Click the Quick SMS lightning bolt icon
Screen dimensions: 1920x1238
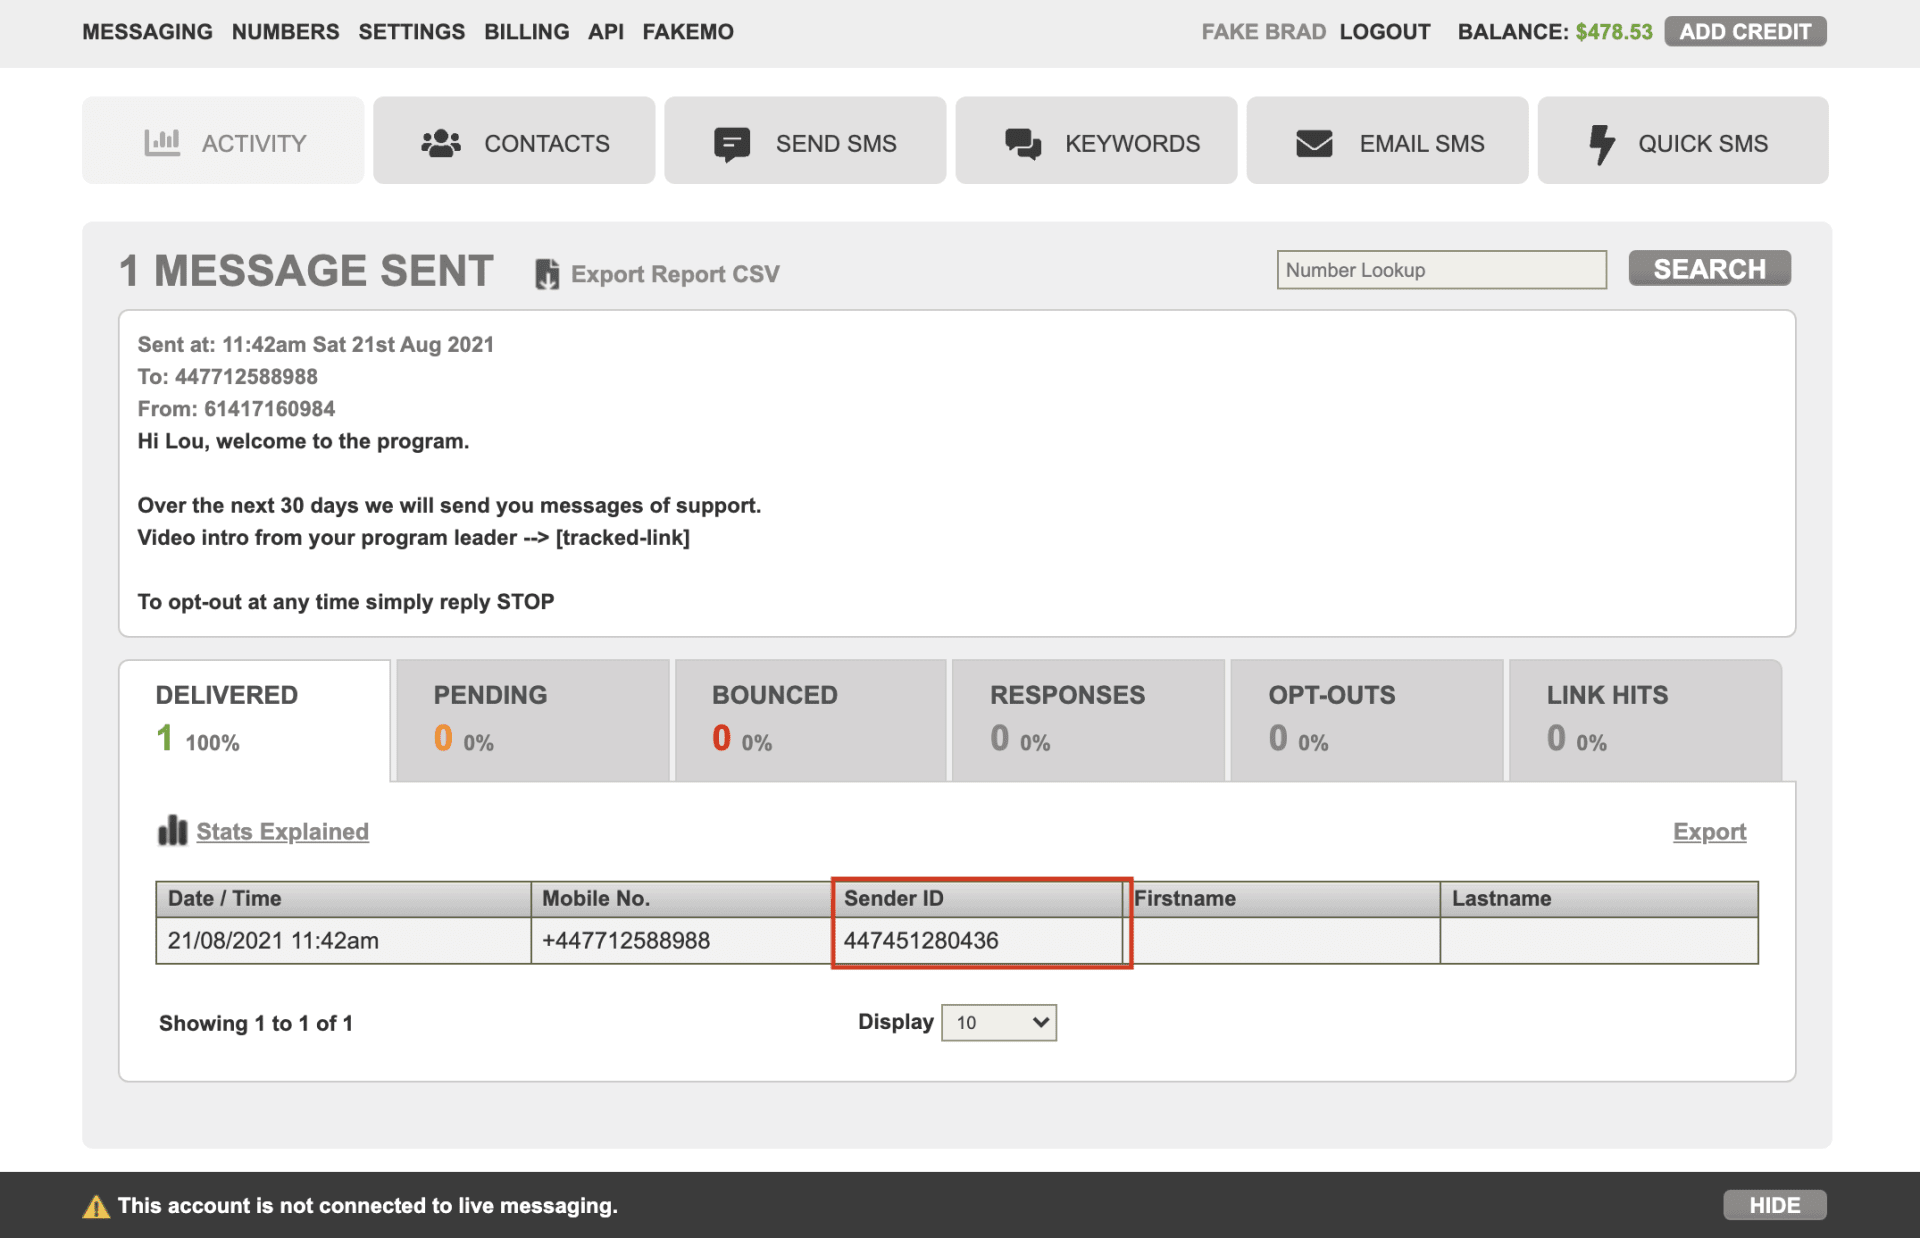[x=1602, y=144]
